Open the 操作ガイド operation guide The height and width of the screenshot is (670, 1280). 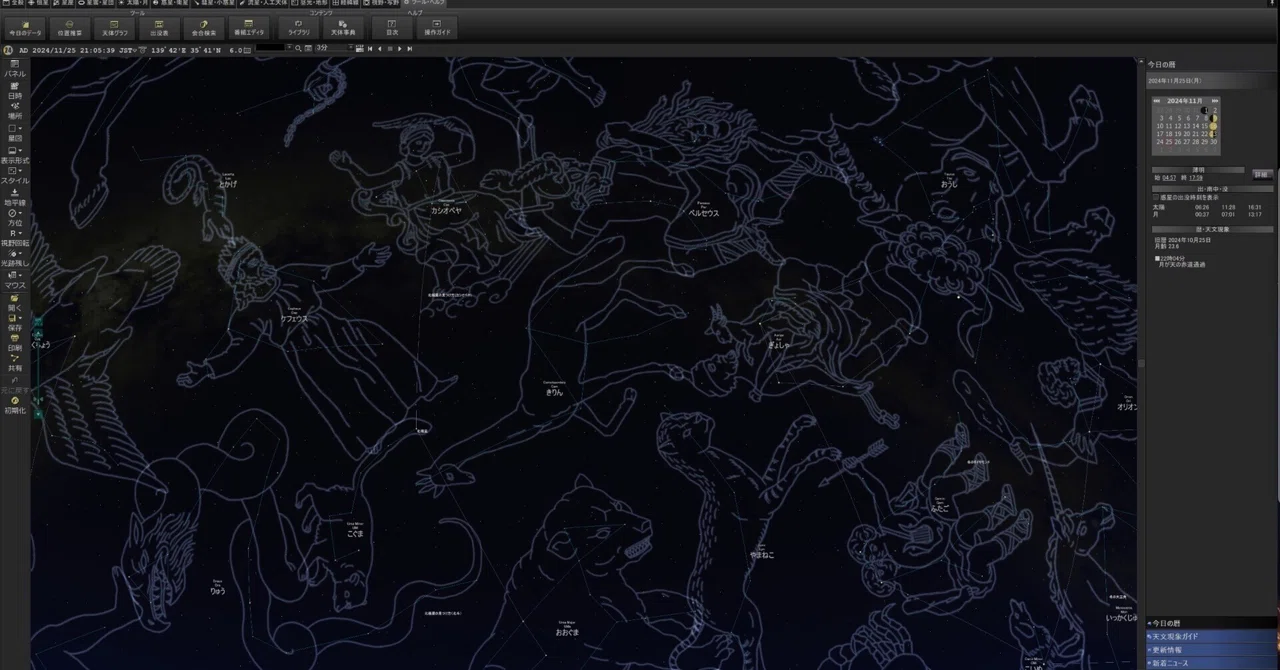(436, 27)
